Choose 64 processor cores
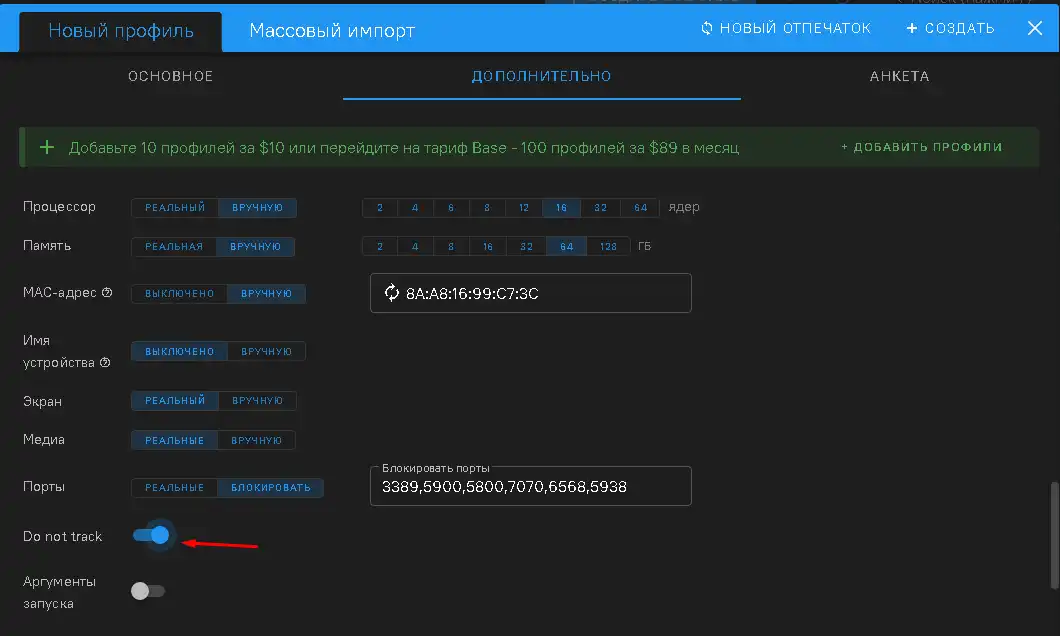1060x636 pixels. [640, 207]
